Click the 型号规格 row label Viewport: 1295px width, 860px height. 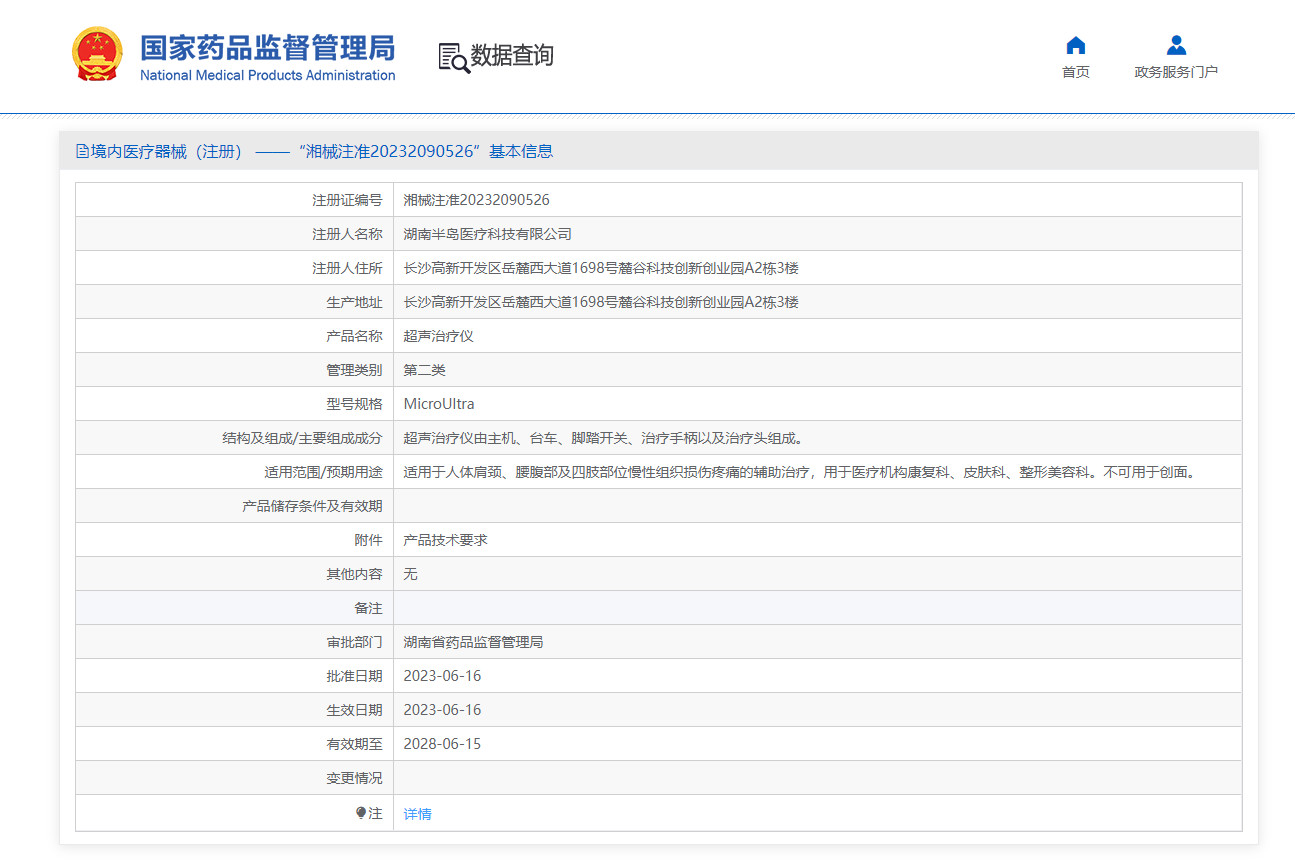pos(354,404)
